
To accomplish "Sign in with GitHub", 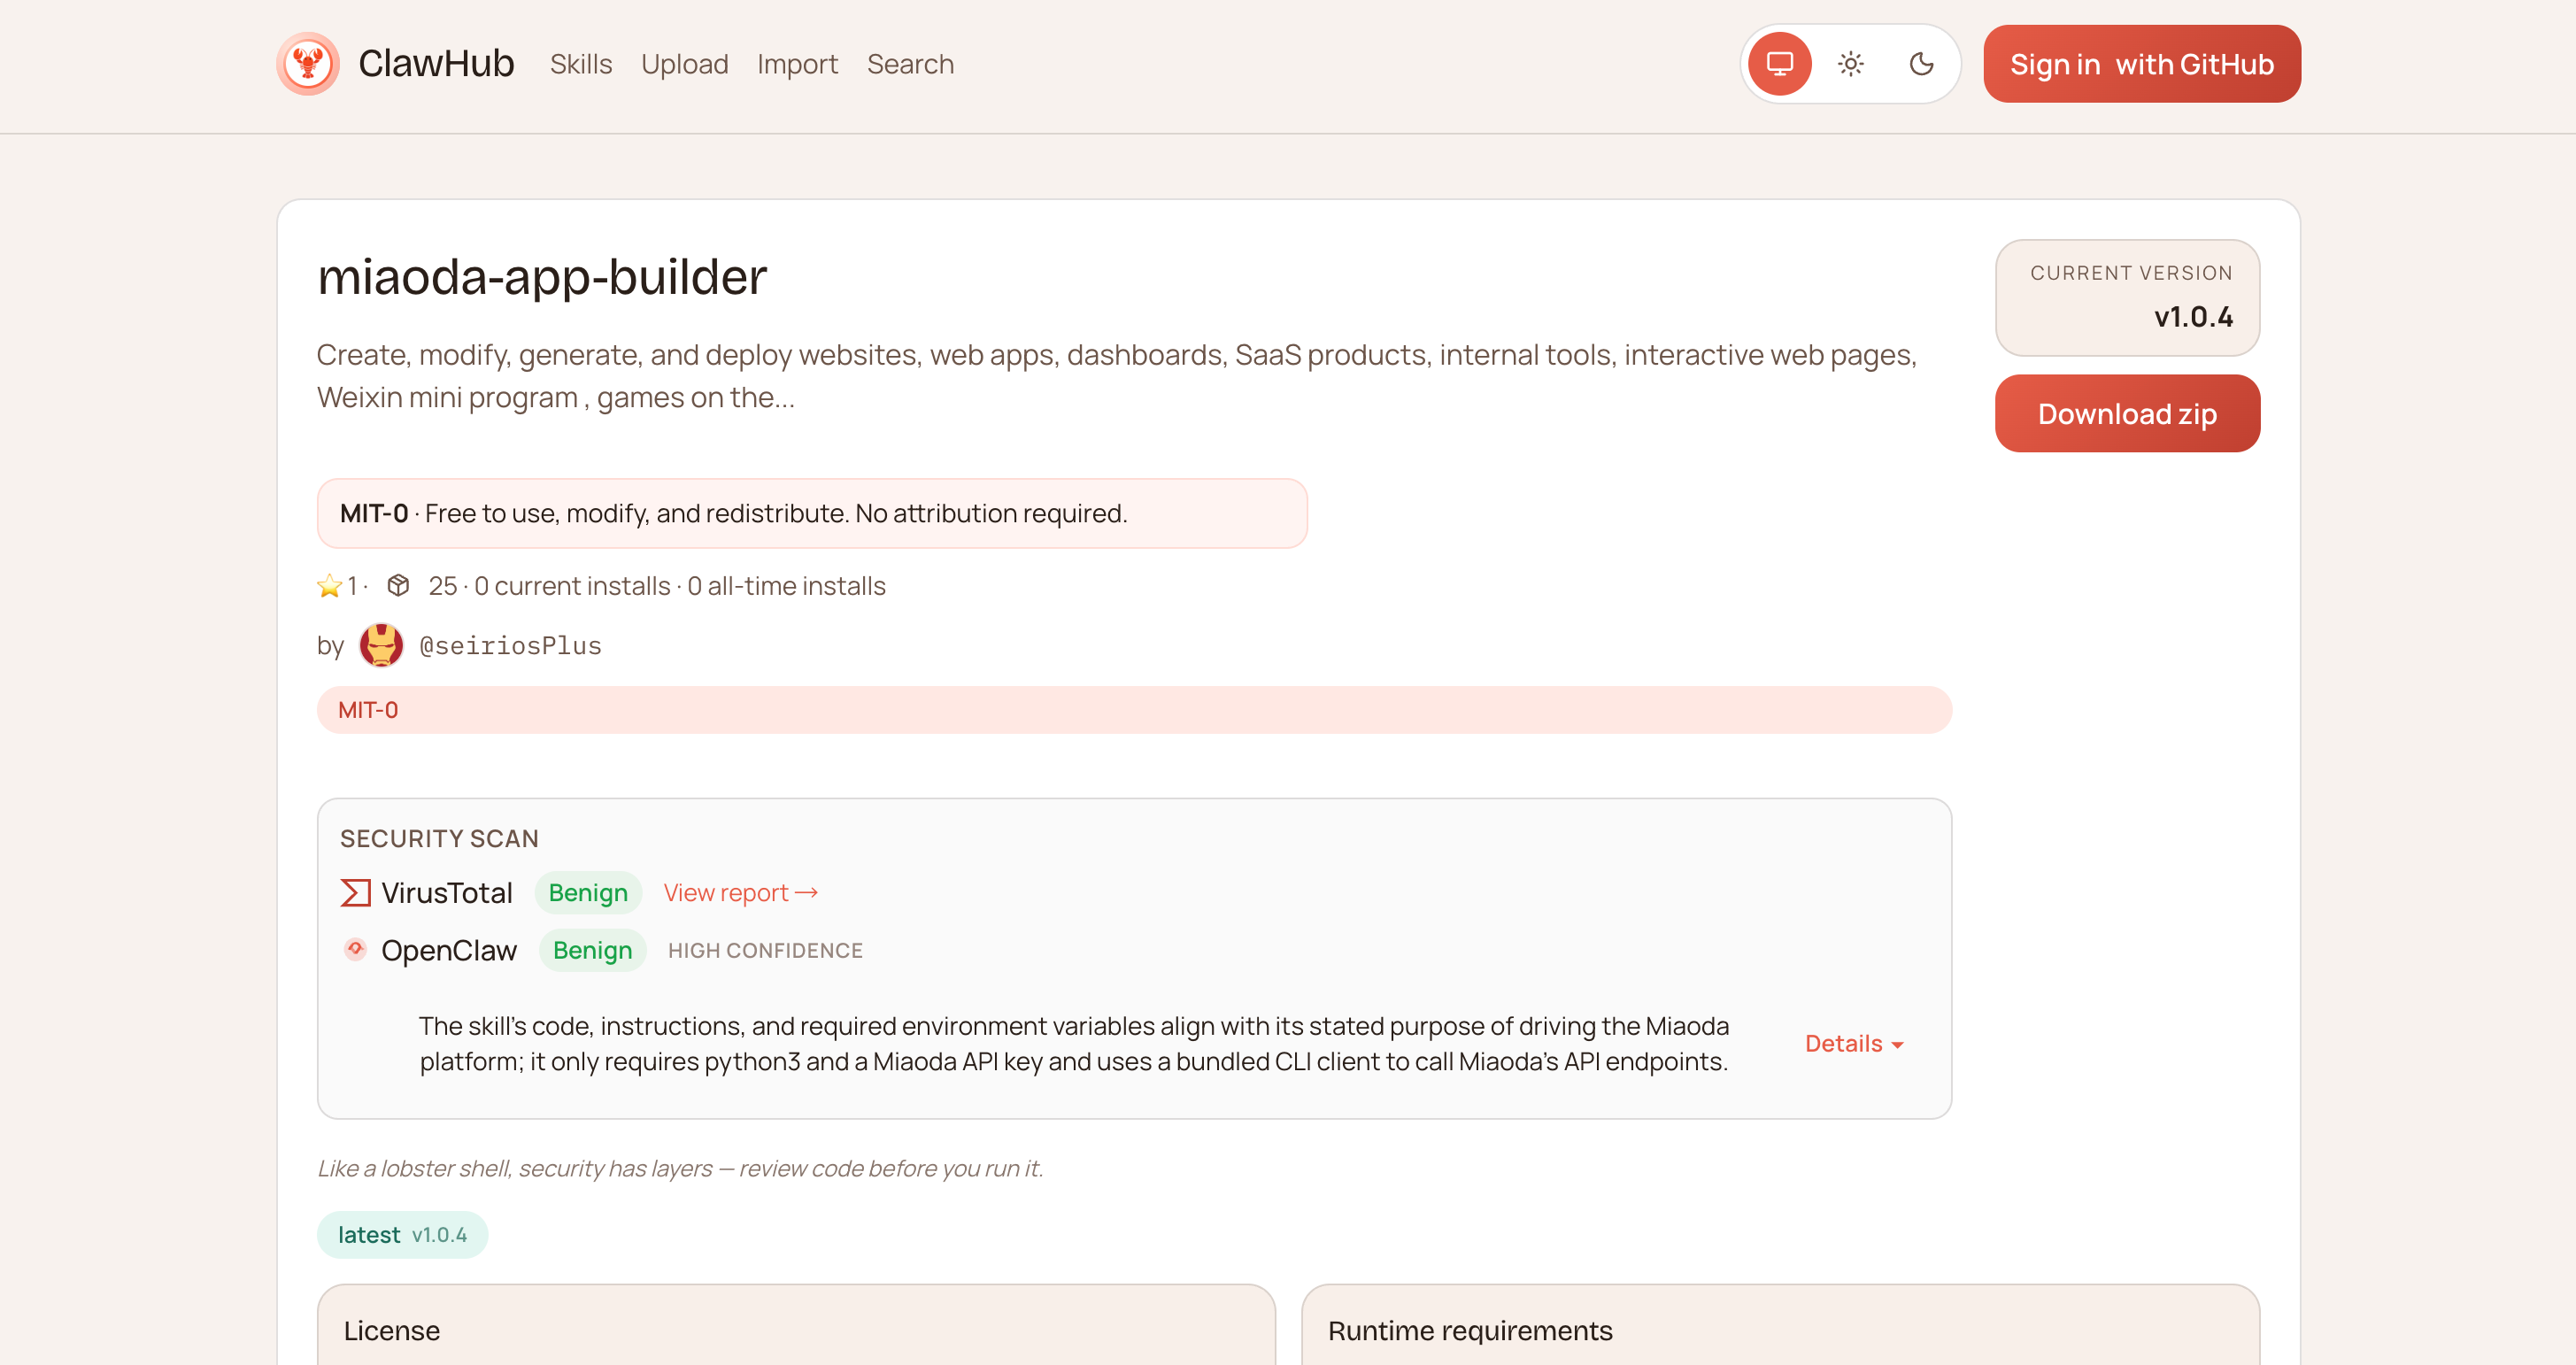I will click(2141, 64).
